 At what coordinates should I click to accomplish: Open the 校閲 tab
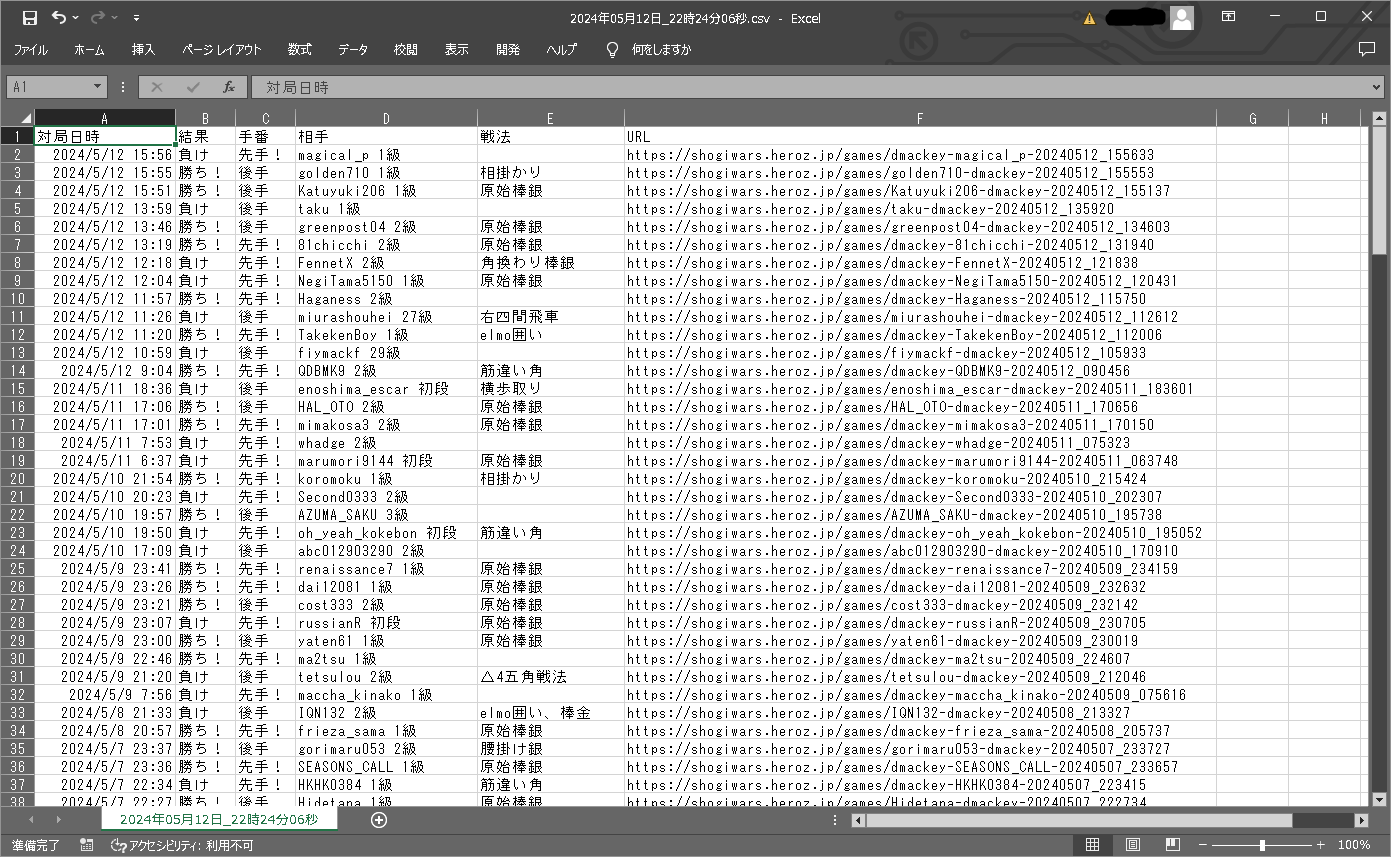pyautogui.click(x=406, y=49)
